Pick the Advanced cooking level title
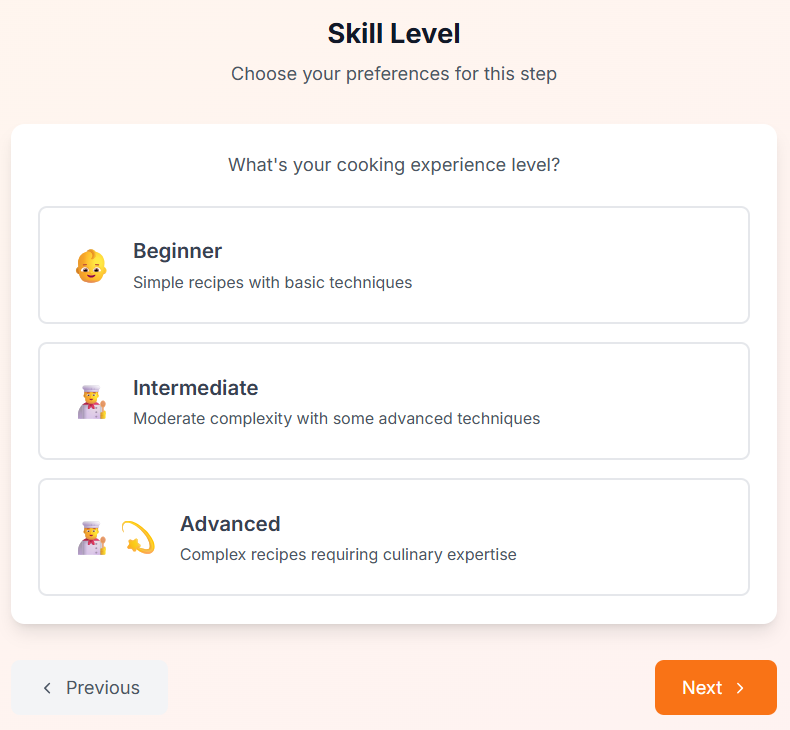Viewport: 790px width, 730px height. (230, 524)
